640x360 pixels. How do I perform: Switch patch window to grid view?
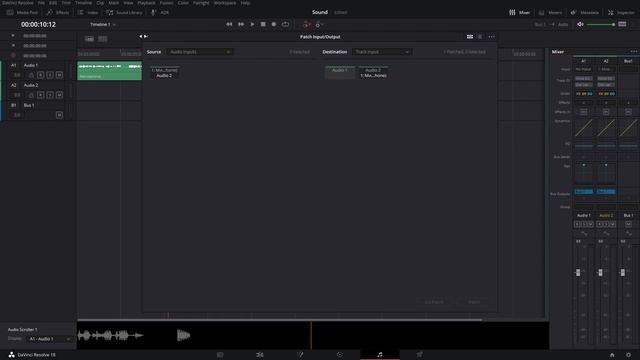[470, 37]
